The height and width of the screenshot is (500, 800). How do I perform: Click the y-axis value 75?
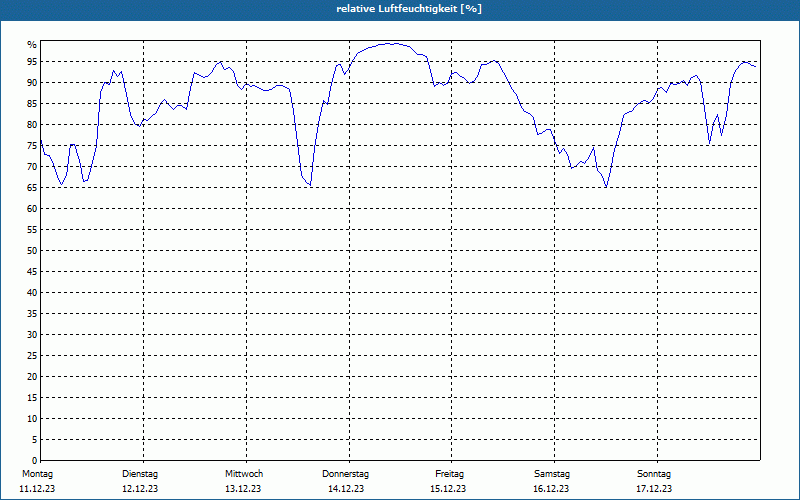[x=32, y=146]
